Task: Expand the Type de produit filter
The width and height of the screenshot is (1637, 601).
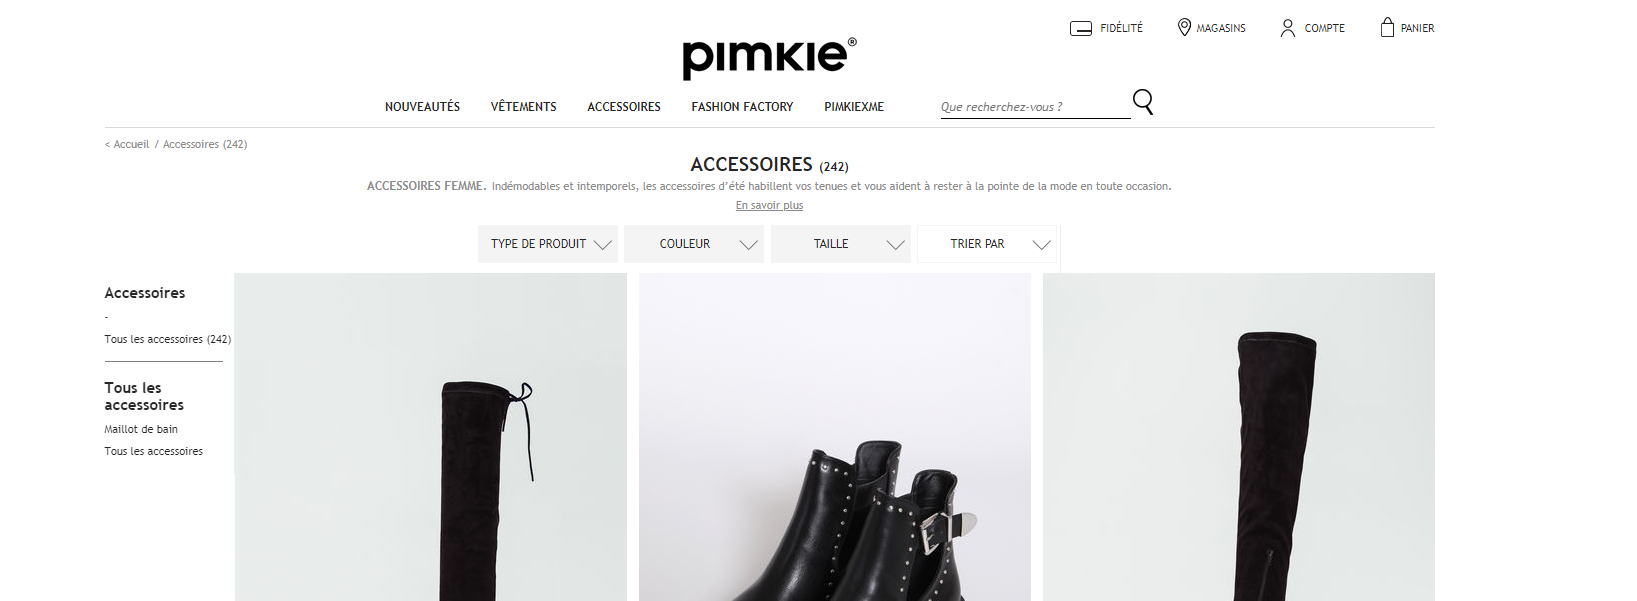Action: coord(548,244)
